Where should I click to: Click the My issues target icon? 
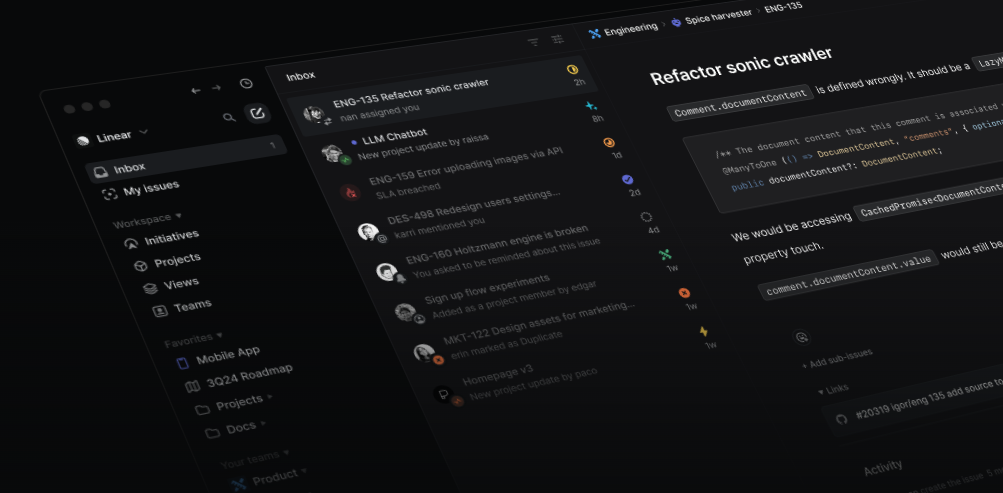pyautogui.click(x=109, y=194)
